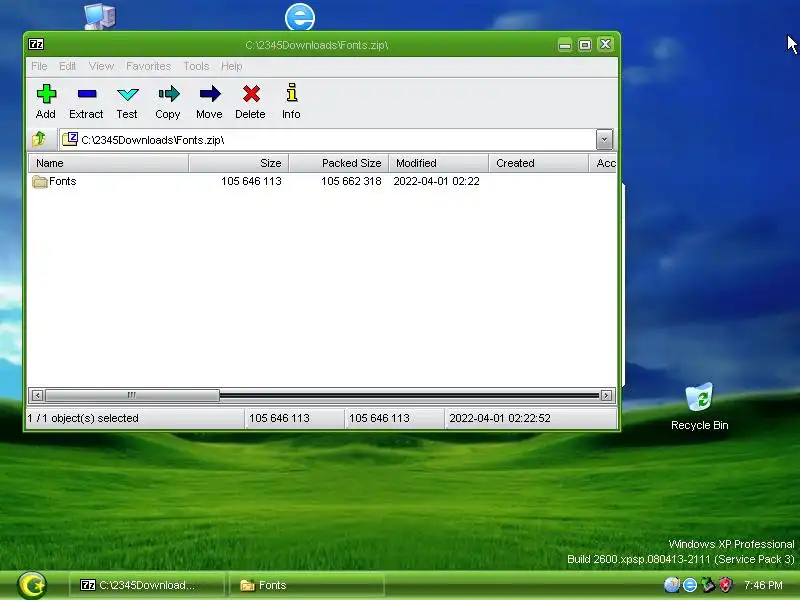Close the 7-Zip window
The width and height of the screenshot is (800, 600).
coord(606,44)
